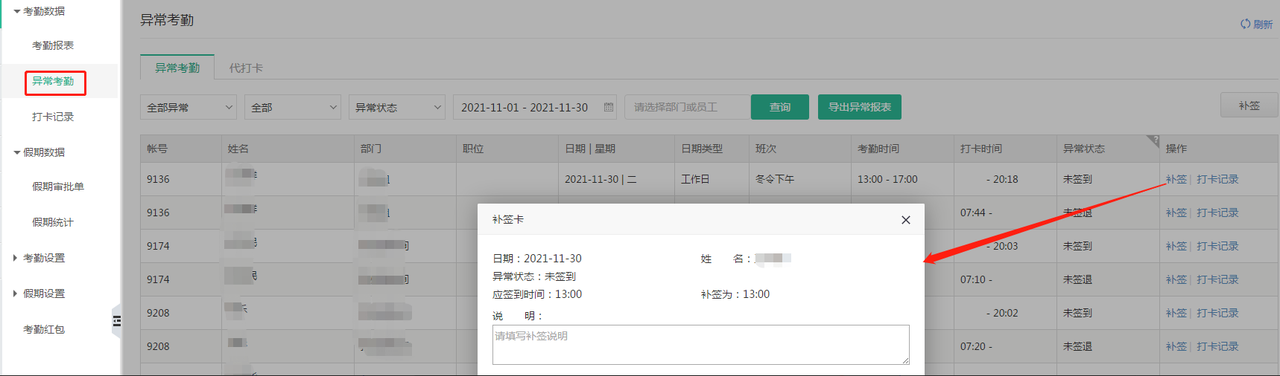1280x376 pixels.
Task: Open the 异常状态 dropdown
Action: (x=397, y=107)
